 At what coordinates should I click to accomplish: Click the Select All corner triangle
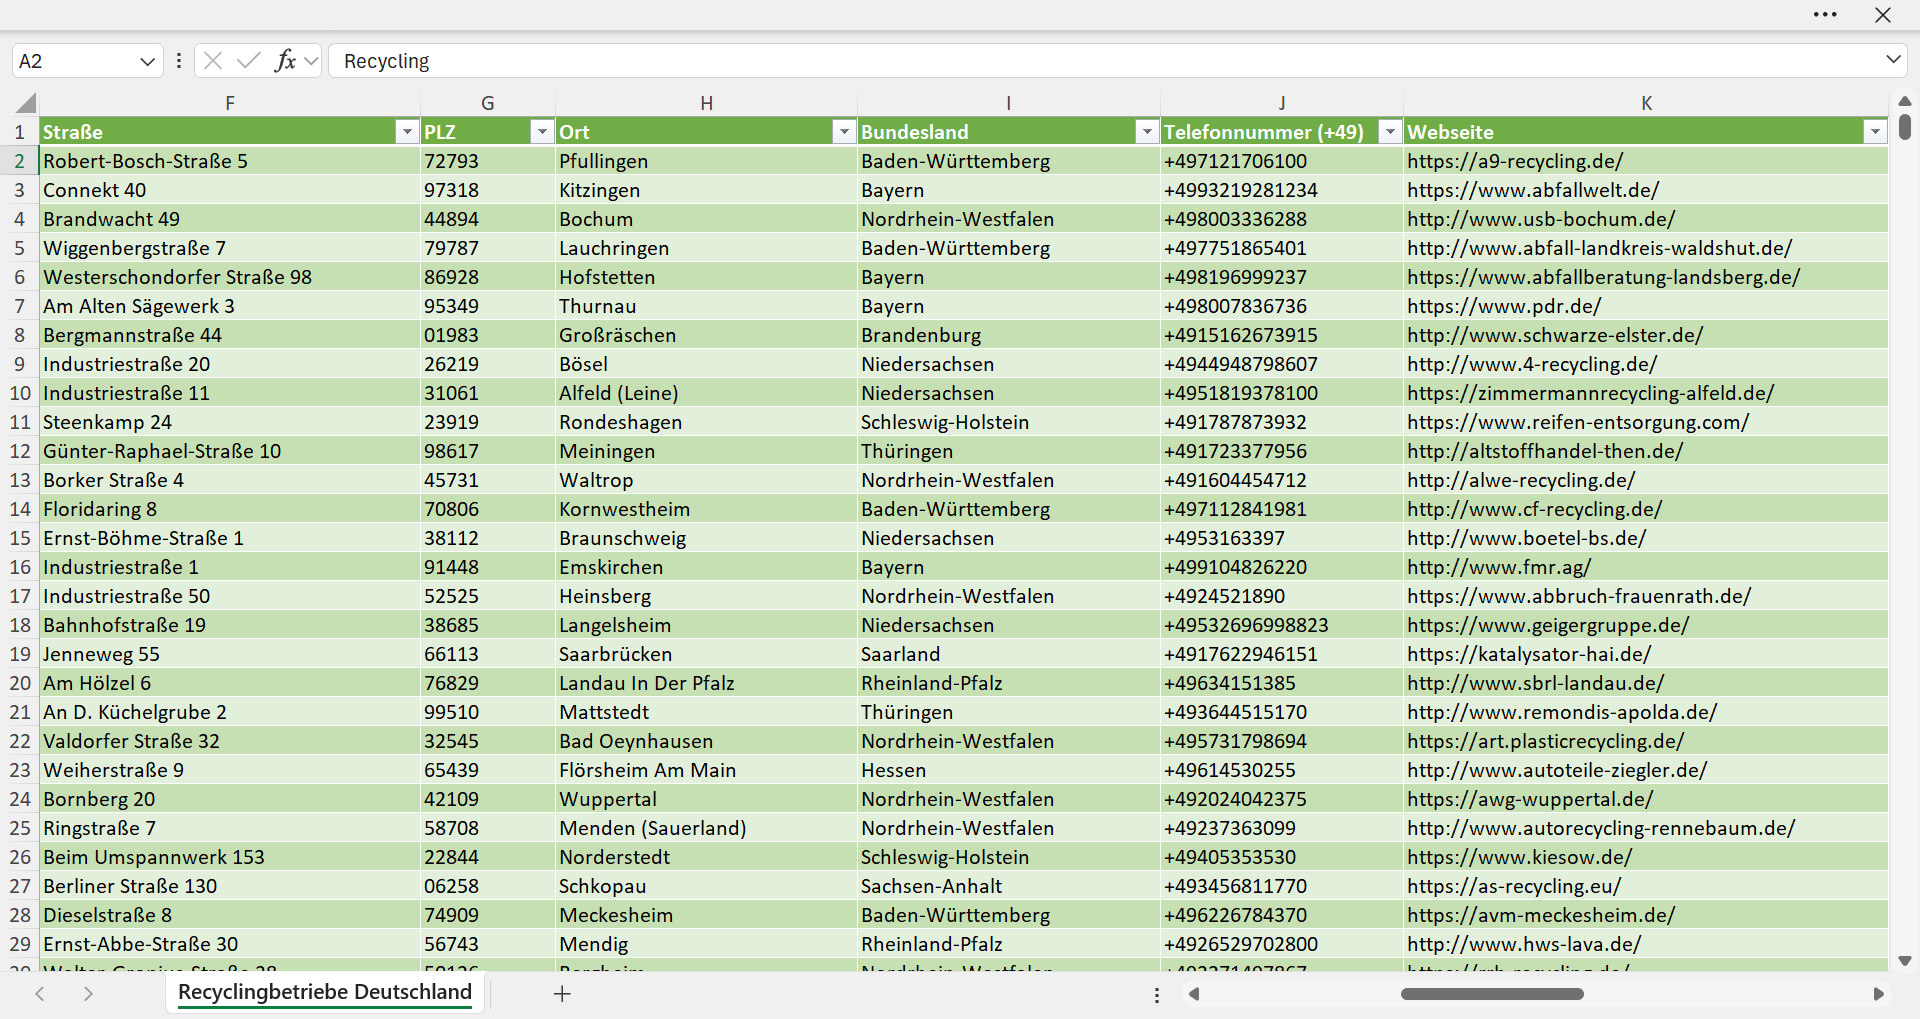coord(25,103)
